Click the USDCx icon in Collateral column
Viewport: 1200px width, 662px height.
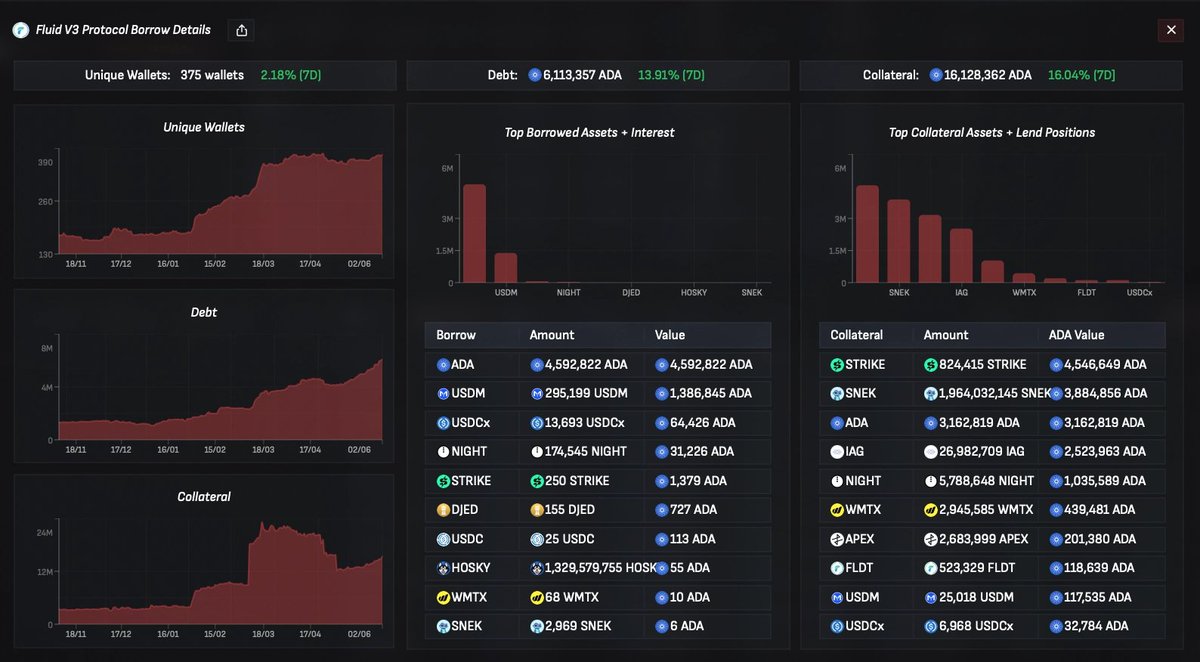click(x=837, y=626)
